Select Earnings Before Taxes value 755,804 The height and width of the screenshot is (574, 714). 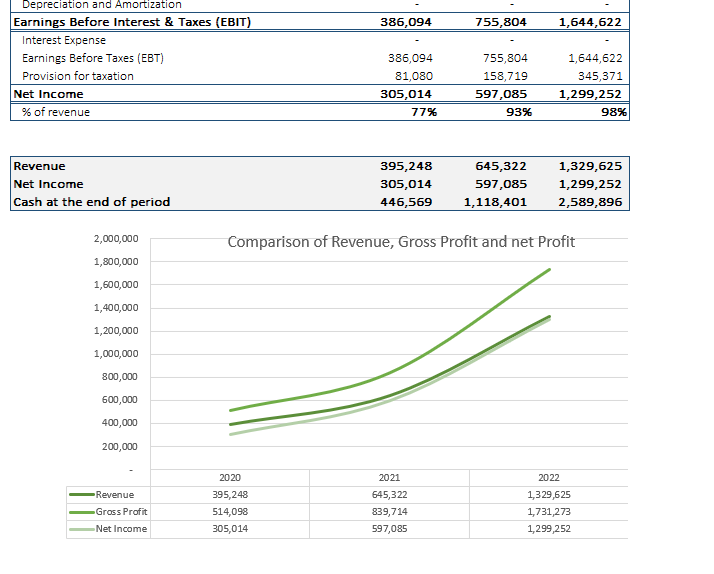tap(505, 58)
